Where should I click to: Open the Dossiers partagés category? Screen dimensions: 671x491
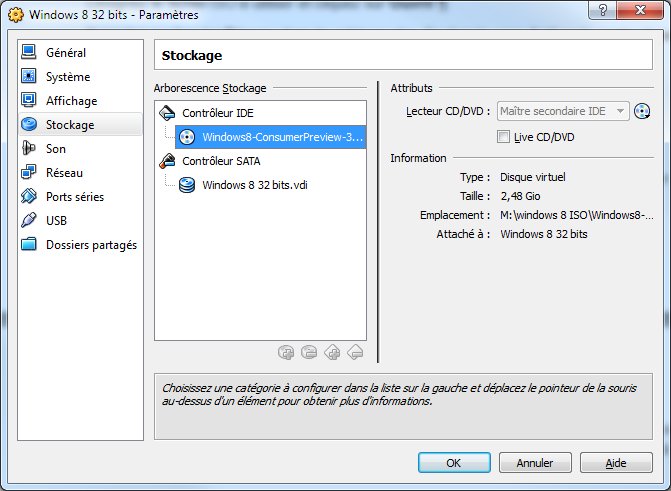(80, 244)
